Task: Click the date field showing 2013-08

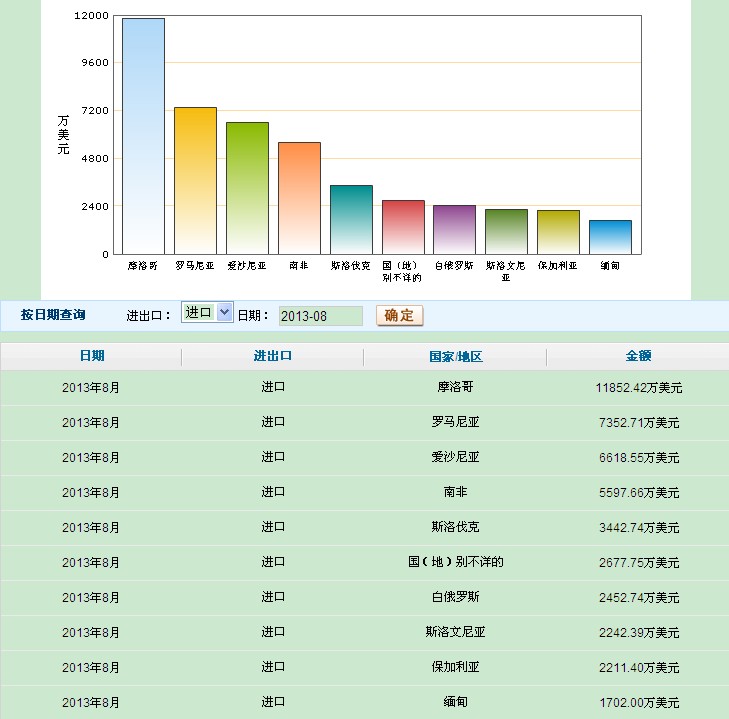Action: pyautogui.click(x=320, y=316)
